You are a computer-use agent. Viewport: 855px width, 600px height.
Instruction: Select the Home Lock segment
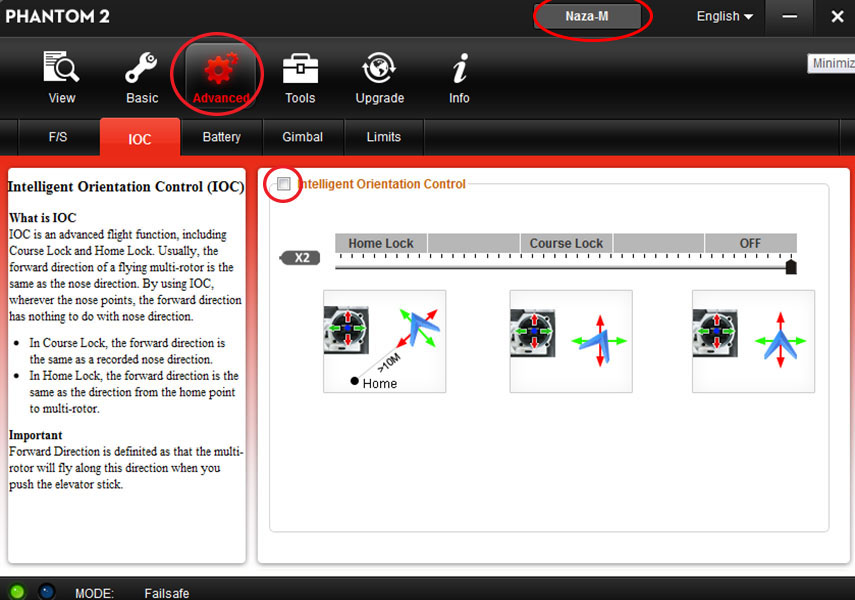381,243
